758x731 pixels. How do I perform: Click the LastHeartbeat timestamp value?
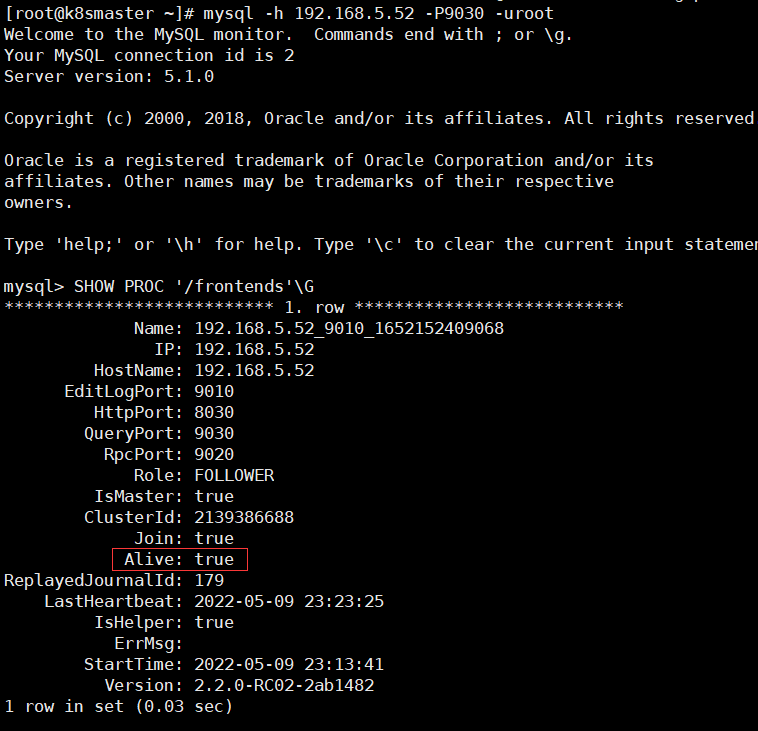coord(289,601)
